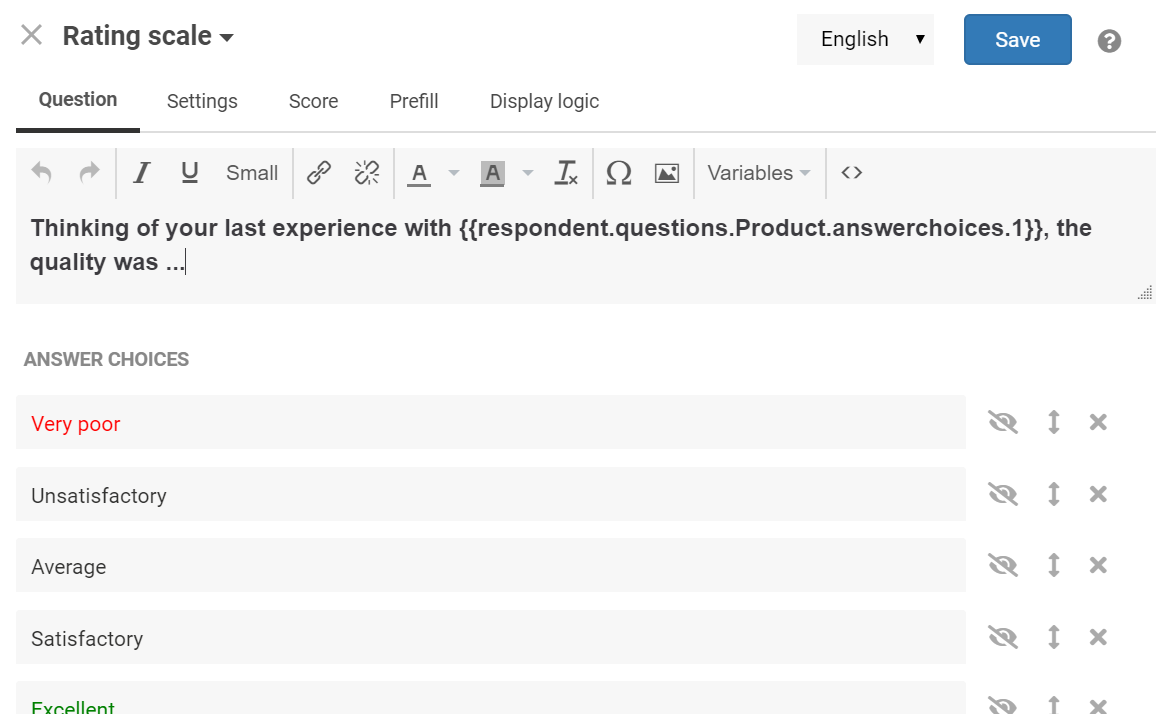Click the reorder handle for Very poor
Image resolution: width=1156 pixels, height=714 pixels.
coord(1054,422)
